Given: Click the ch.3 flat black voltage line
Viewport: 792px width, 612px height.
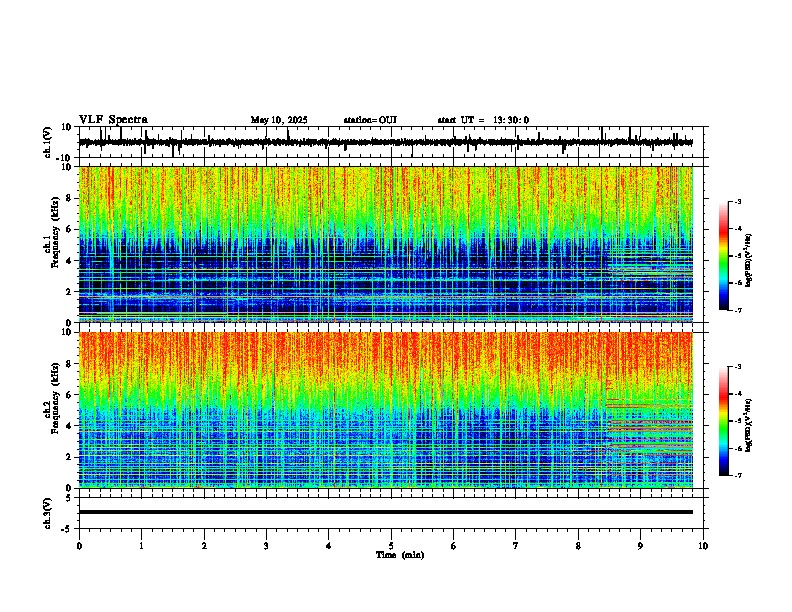Looking at the screenshot, I should click(385, 512).
